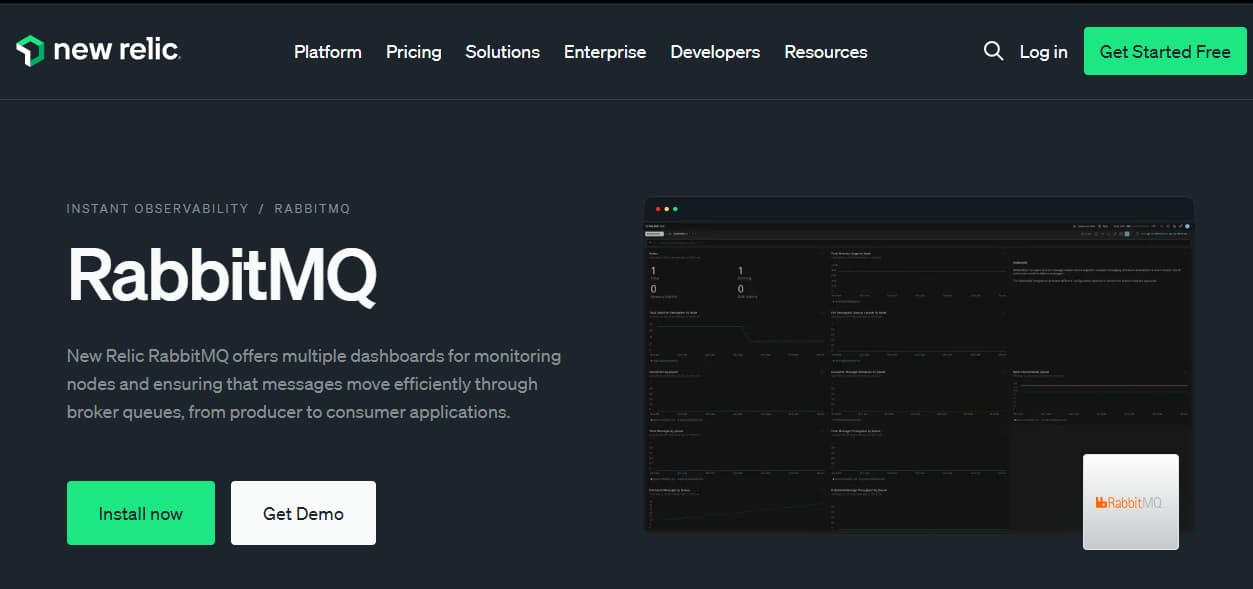
Task: Open the Log in link
Action: point(1043,52)
